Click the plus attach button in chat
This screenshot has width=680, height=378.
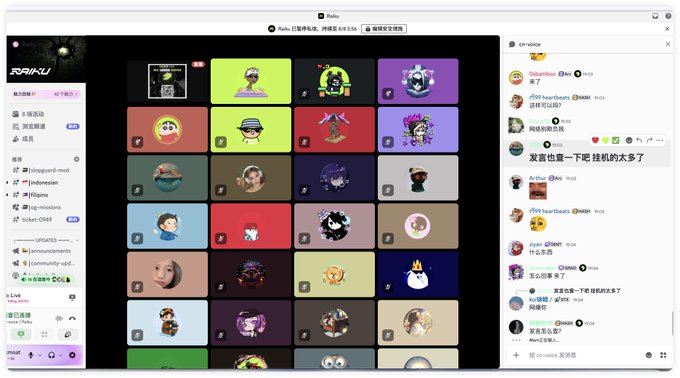pos(516,355)
